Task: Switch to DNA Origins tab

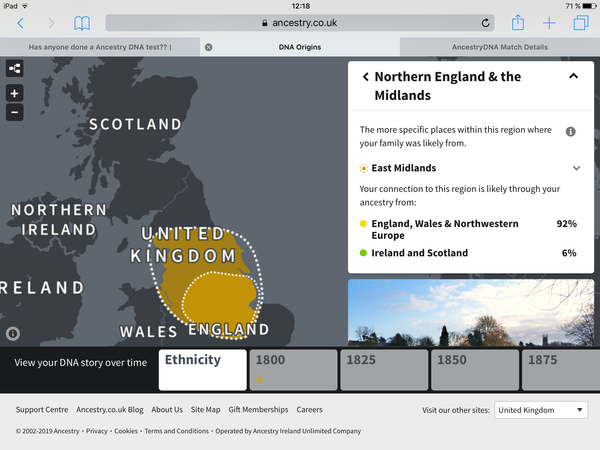Action: pyautogui.click(x=300, y=47)
